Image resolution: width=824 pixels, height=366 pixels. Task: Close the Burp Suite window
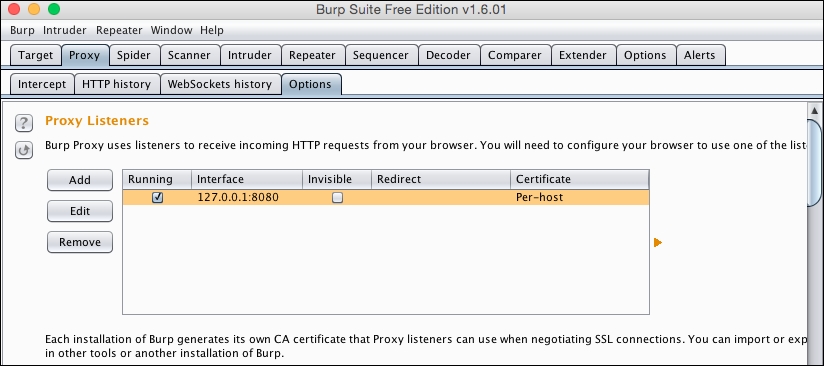[14, 9]
